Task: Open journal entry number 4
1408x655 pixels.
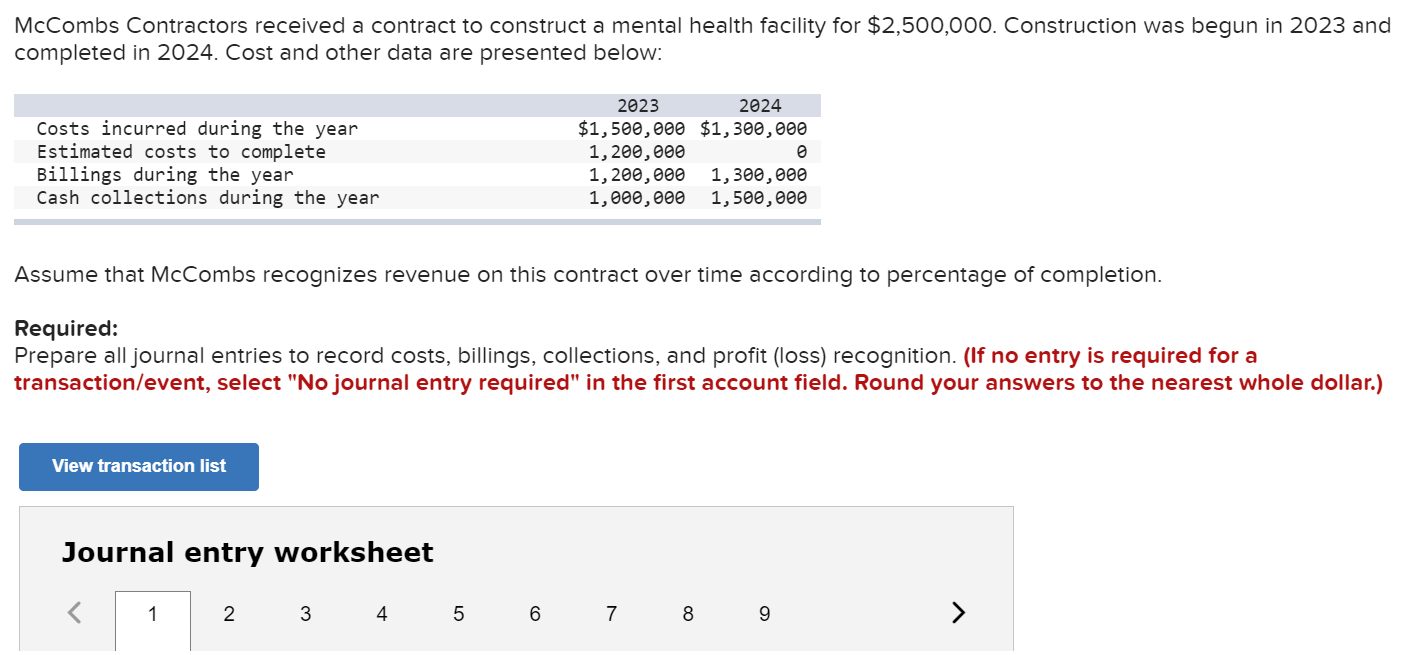Action: pyautogui.click(x=381, y=613)
